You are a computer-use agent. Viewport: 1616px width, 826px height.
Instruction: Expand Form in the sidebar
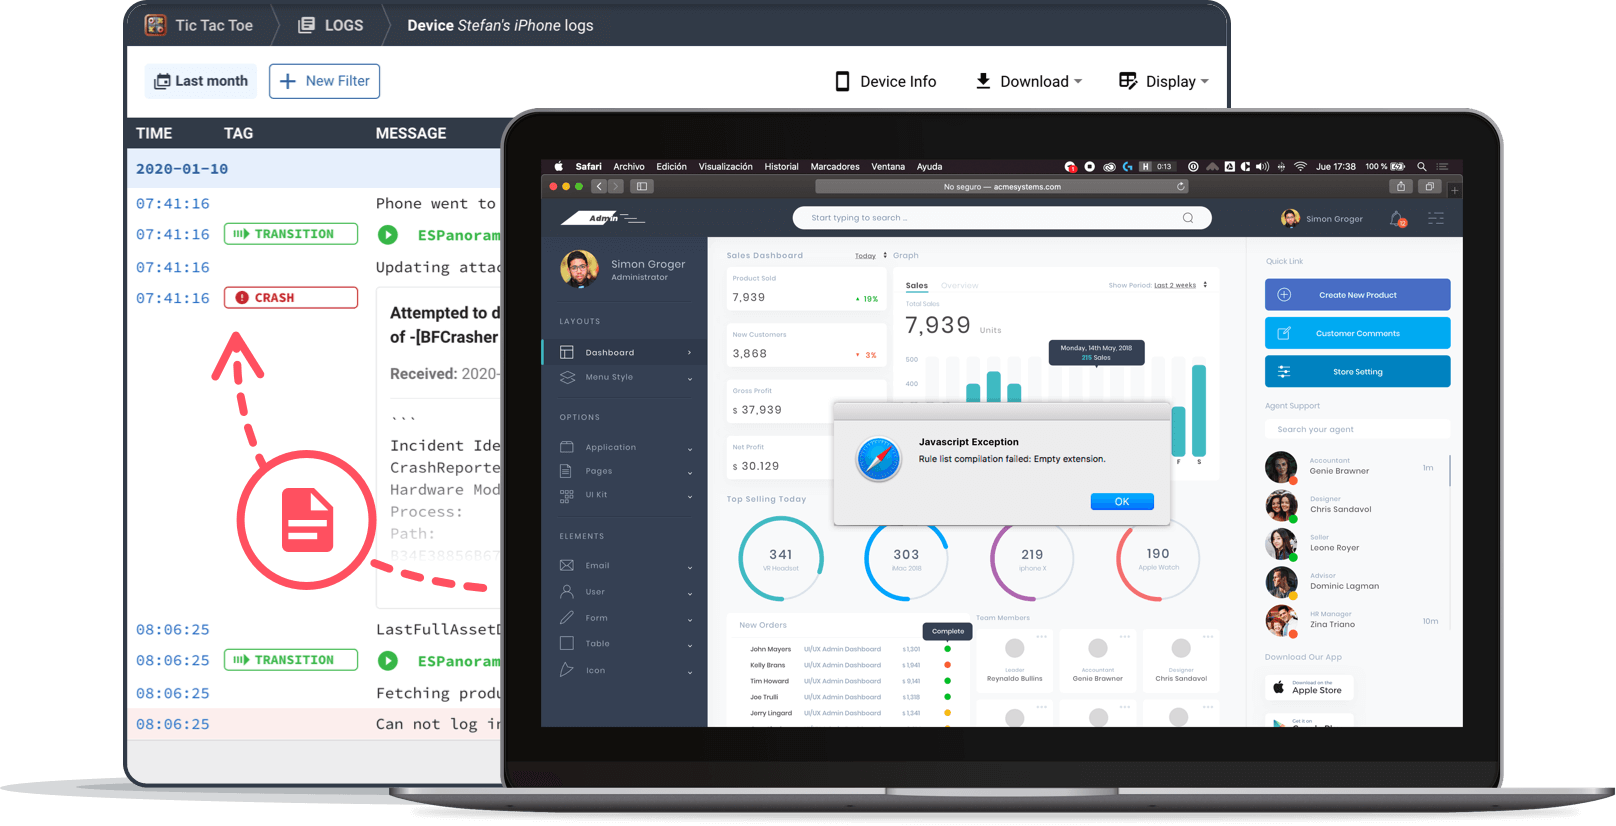[624, 618]
